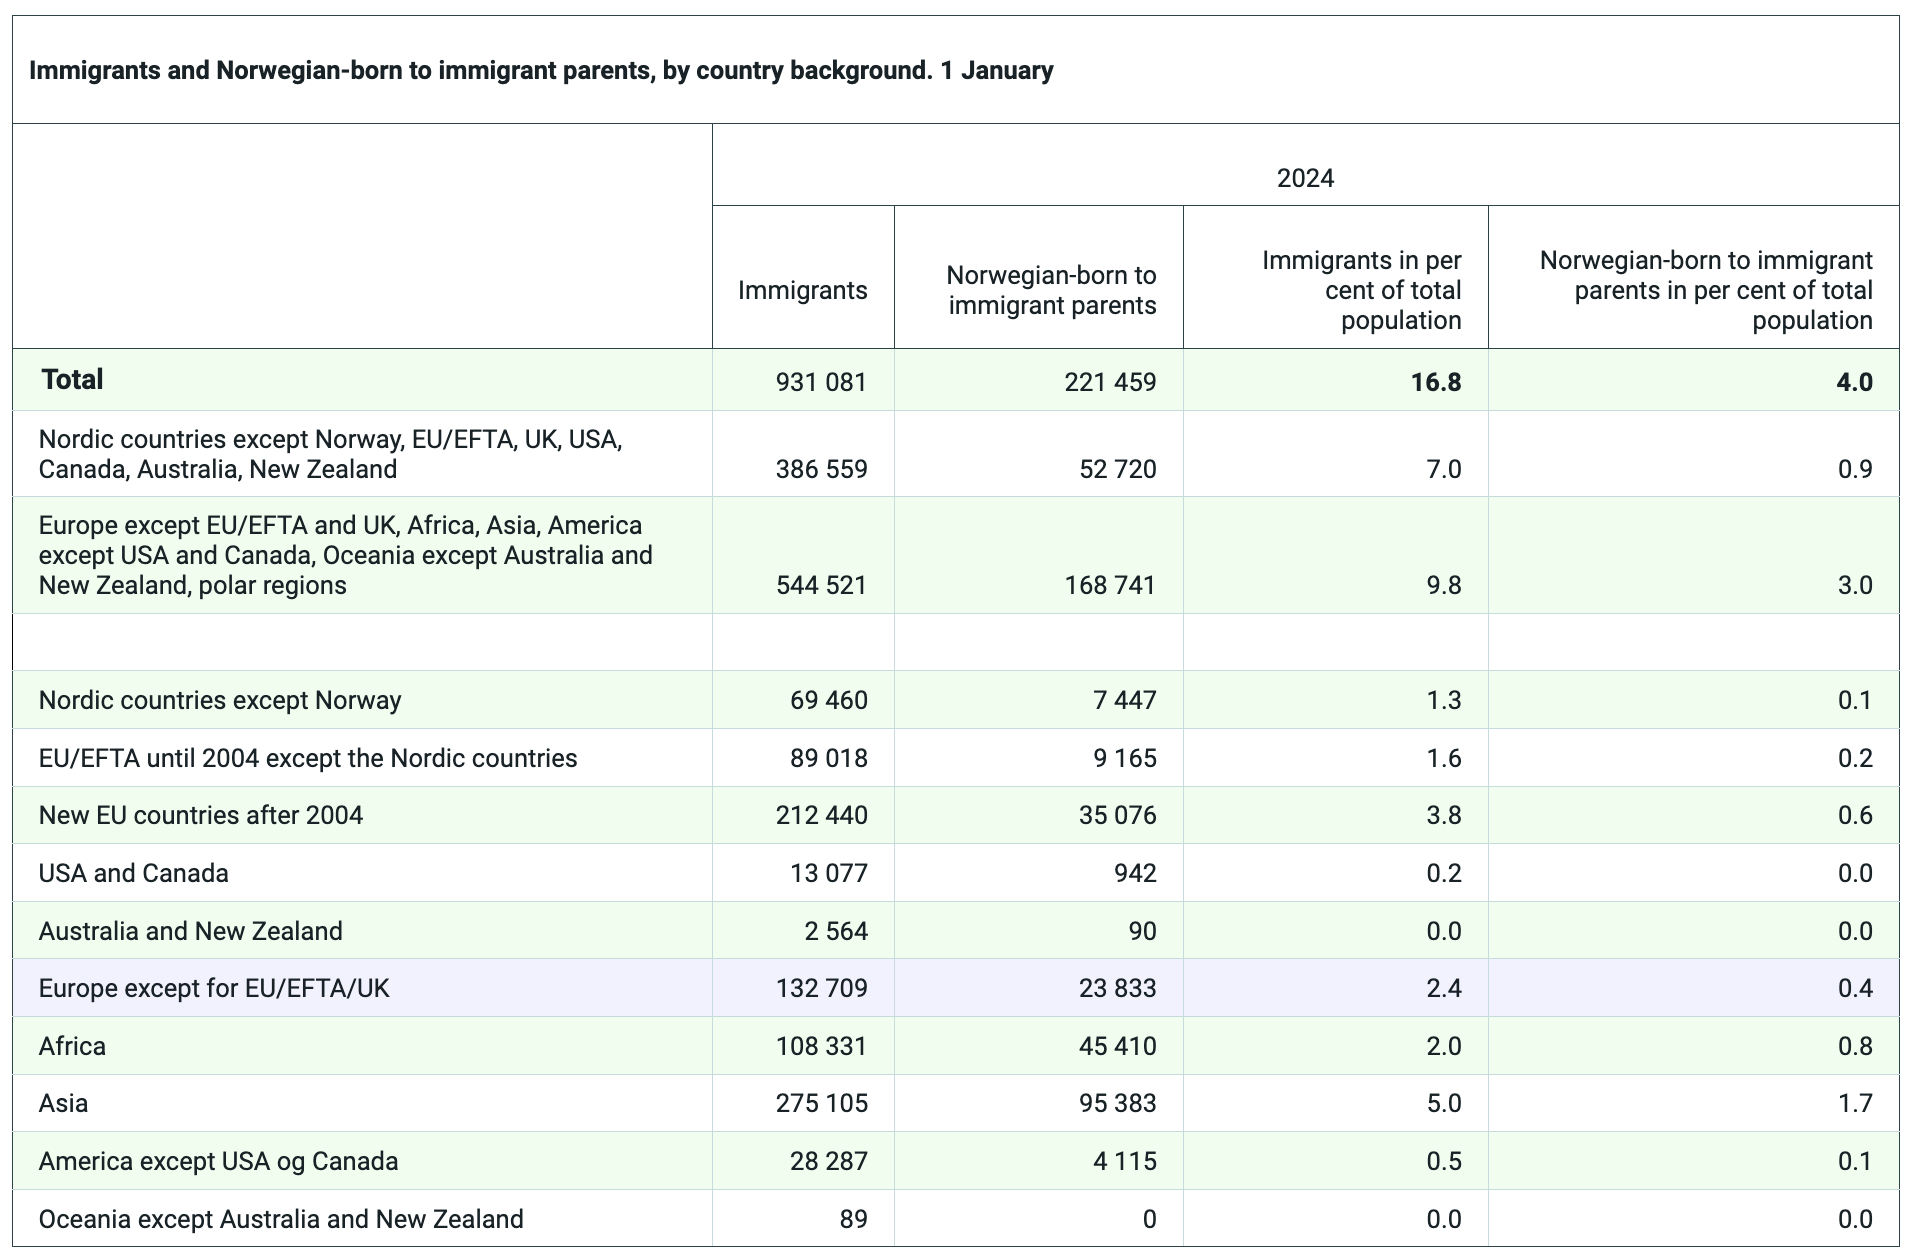Viewport: 1908px width, 1256px height.
Task: Select 'Immigrants in per cent of total population' header
Action: coord(1361,290)
